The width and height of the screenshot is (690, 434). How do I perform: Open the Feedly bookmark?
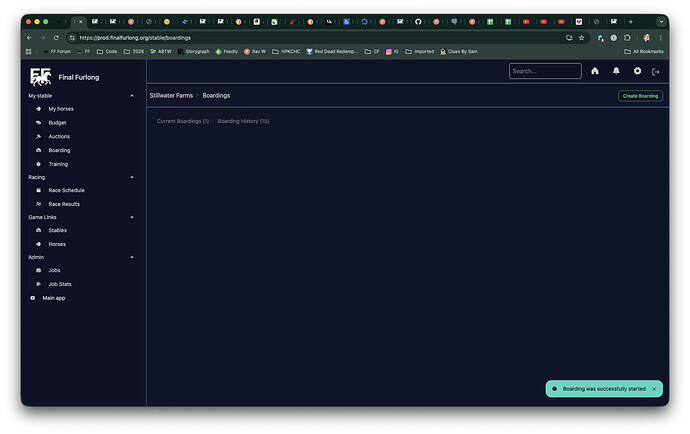point(227,51)
